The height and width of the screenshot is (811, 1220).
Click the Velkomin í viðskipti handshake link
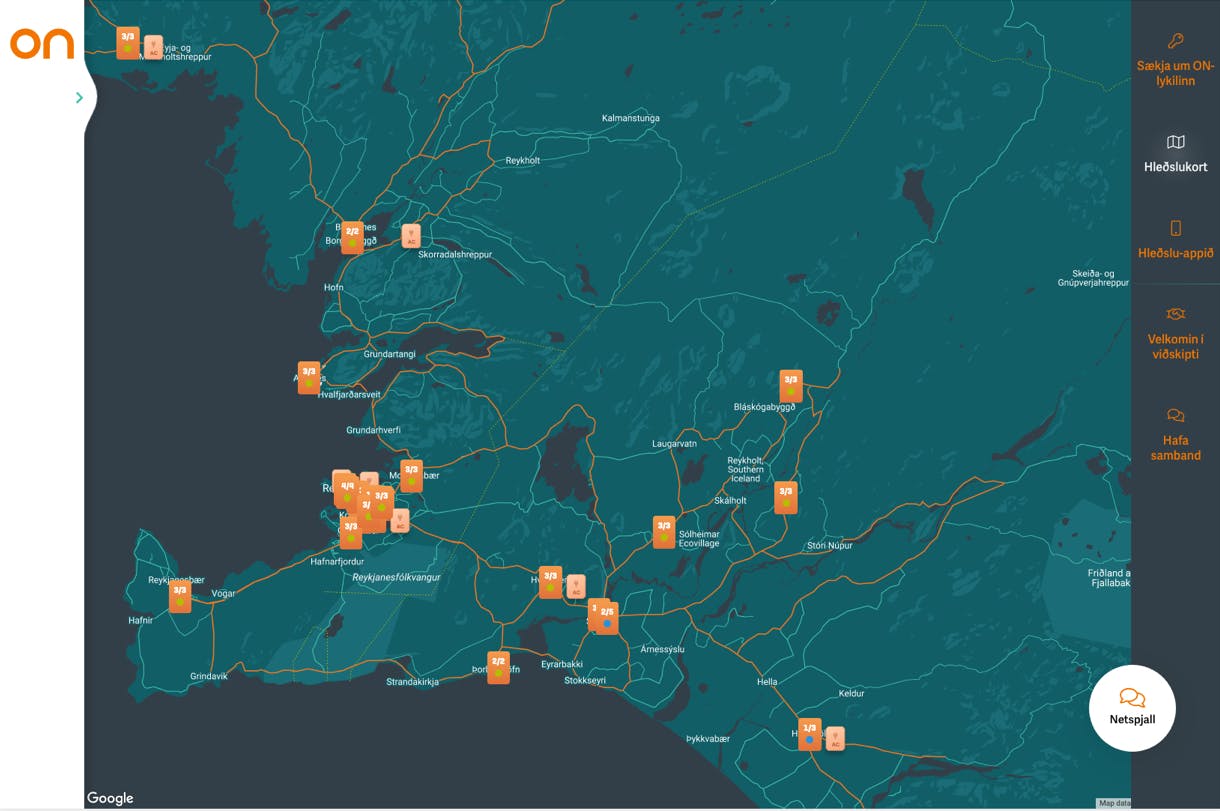(1175, 333)
